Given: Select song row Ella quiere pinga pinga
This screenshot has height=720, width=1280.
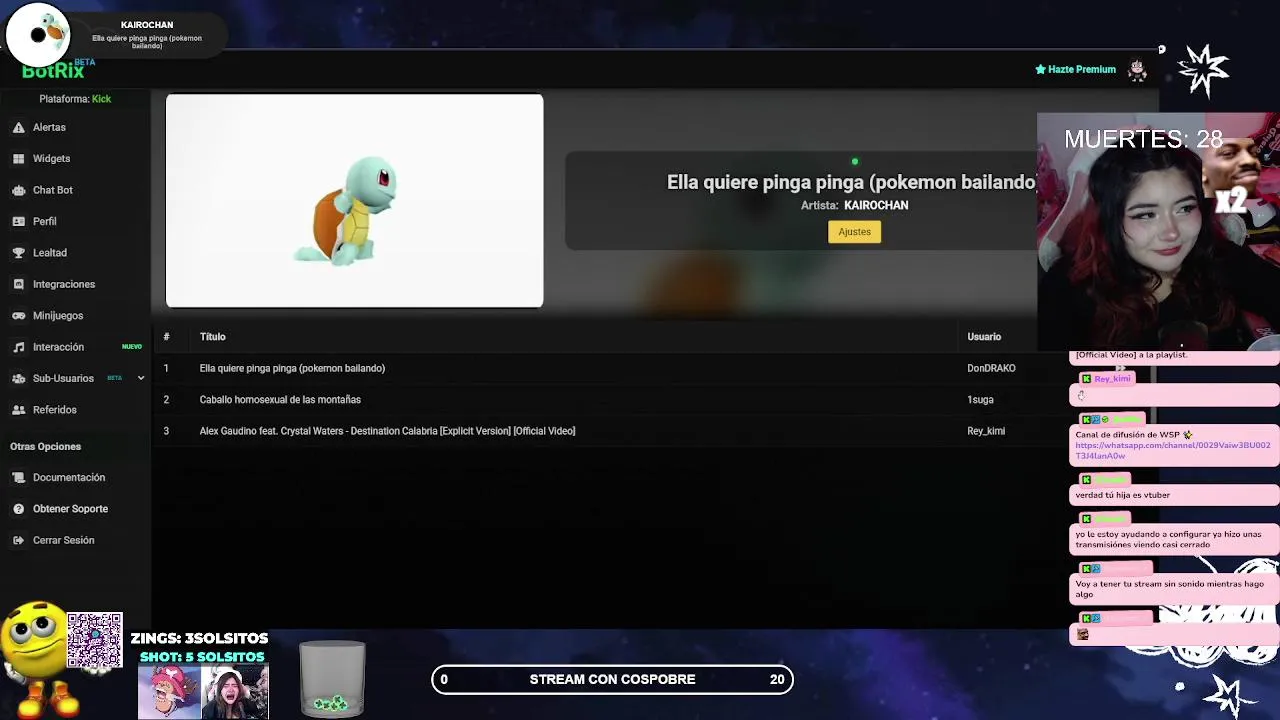Looking at the screenshot, I should tap(292, 368).
